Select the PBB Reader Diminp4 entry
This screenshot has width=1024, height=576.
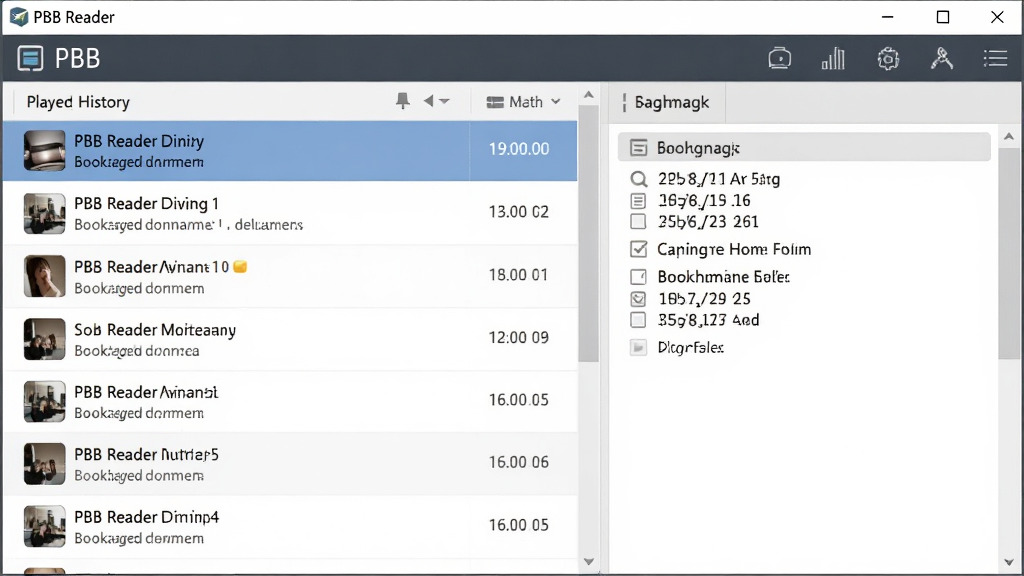point(290,527)
